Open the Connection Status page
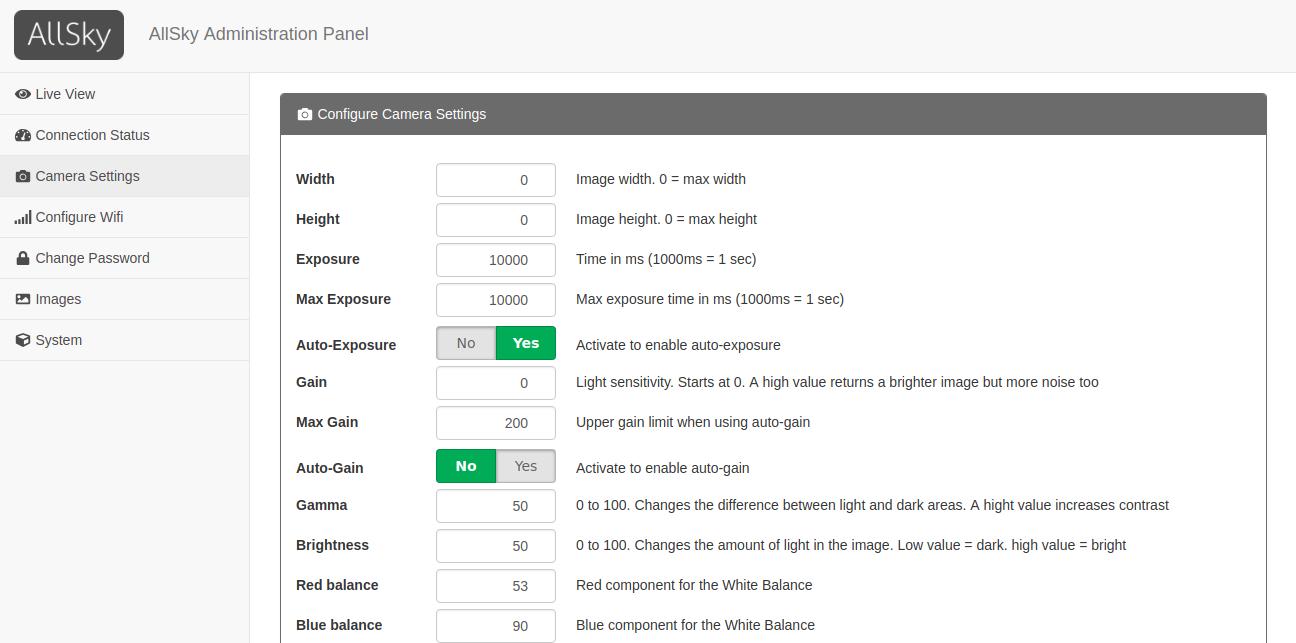Image resolution: width=1296 pixels, height=643 pixels. pos(92,135)
